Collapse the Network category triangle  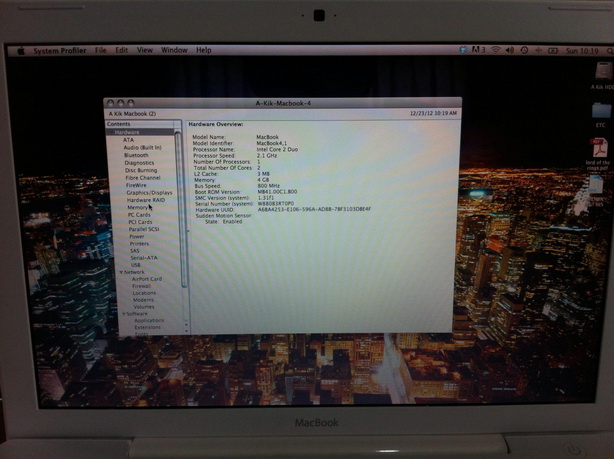[121, 272]
